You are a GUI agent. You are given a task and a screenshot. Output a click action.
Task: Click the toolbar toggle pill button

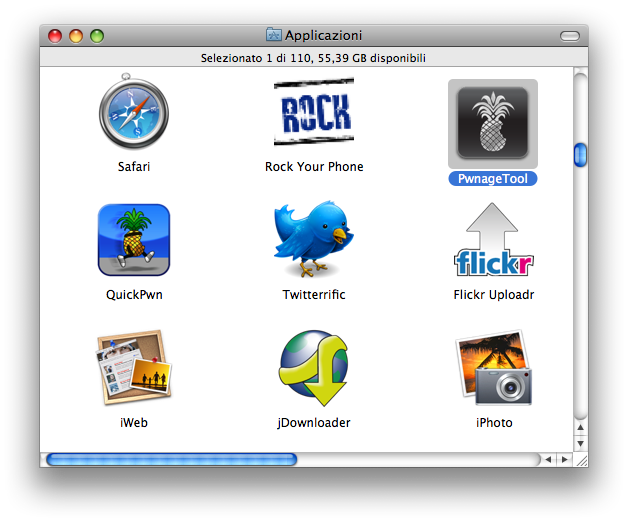(570, 36)
